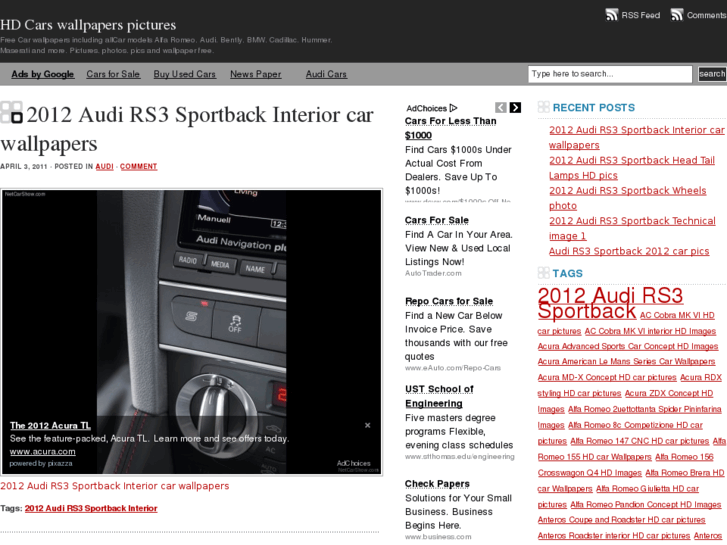Viewport: 727px width, 545px height.
Task: Click AutoTrader.com ad URL
Action: pyautogui.click(x=433, y=273)
